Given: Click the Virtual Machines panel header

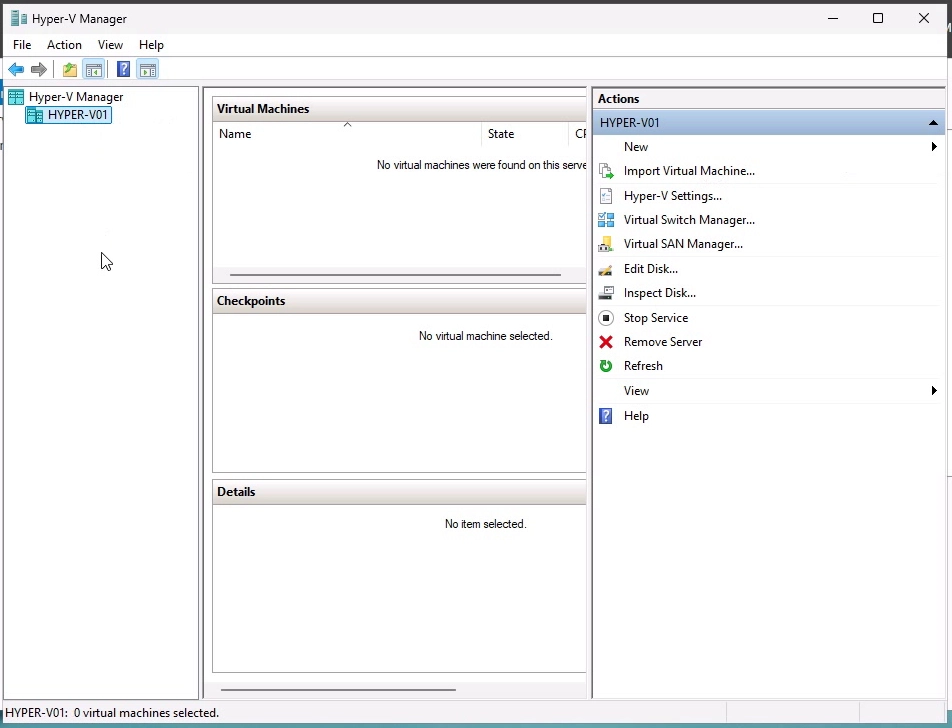Looking at the screenshot, I should [399, 109].
